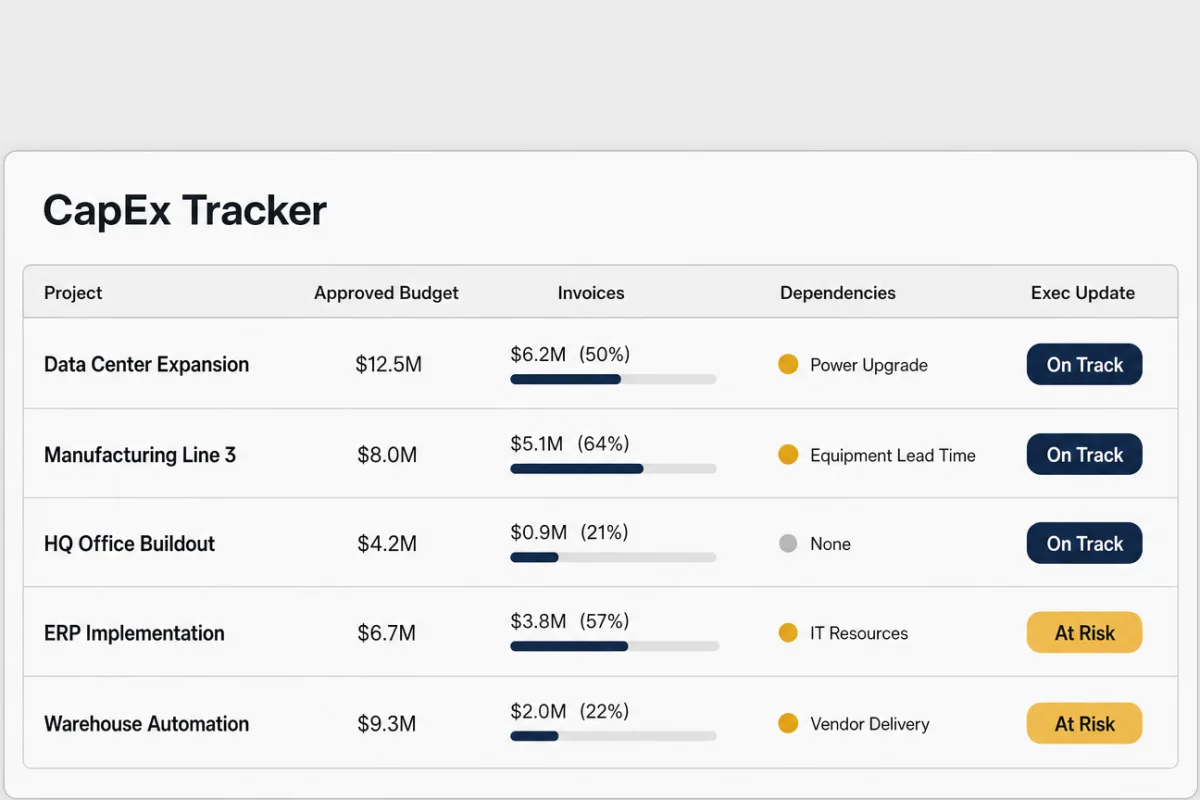This screenshot has width=1200, height=800.
Task: Select the Manufacturing Line 3 project name
Action: pos(140,455)
